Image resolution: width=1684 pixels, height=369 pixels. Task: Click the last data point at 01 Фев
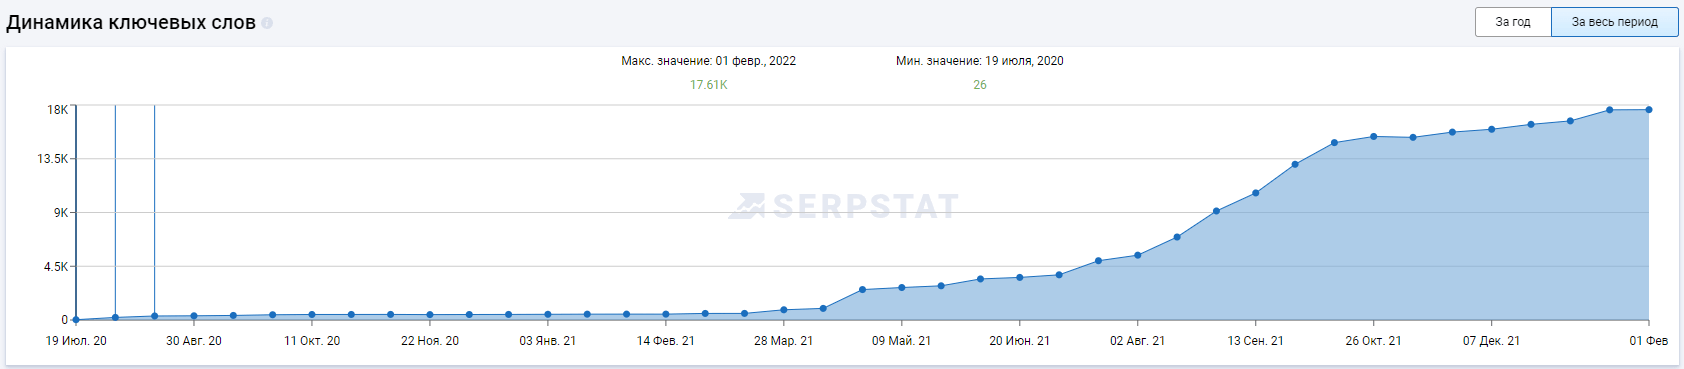coord(1649,110)
